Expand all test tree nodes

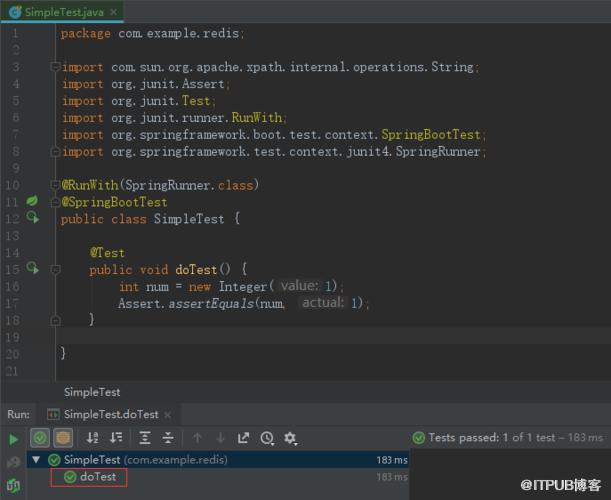(x=145, y=438)
